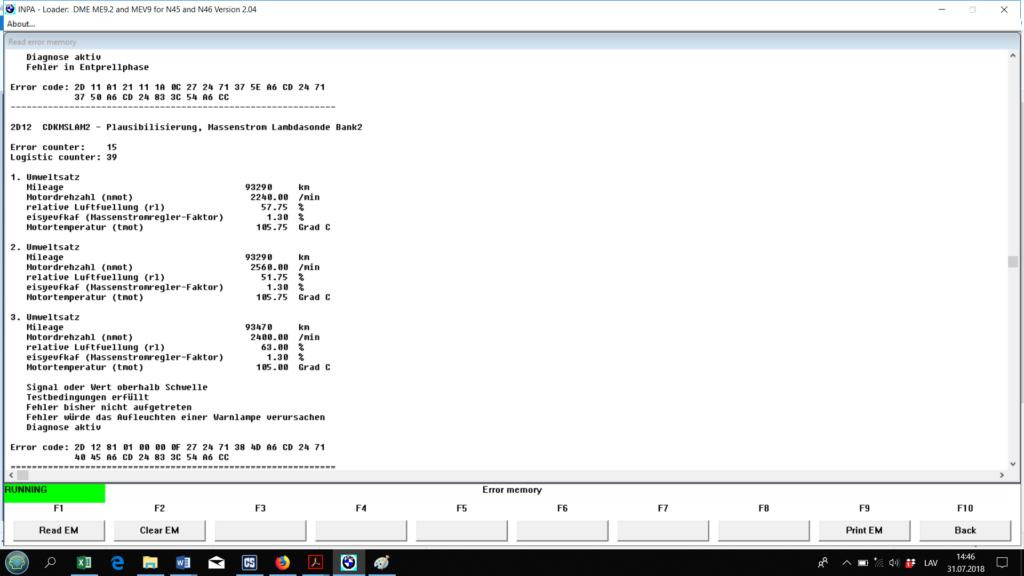Open Word from the taskbar
Viewport: 1024px width, 576px height.
pyautogui.click(x=183, y=562)
